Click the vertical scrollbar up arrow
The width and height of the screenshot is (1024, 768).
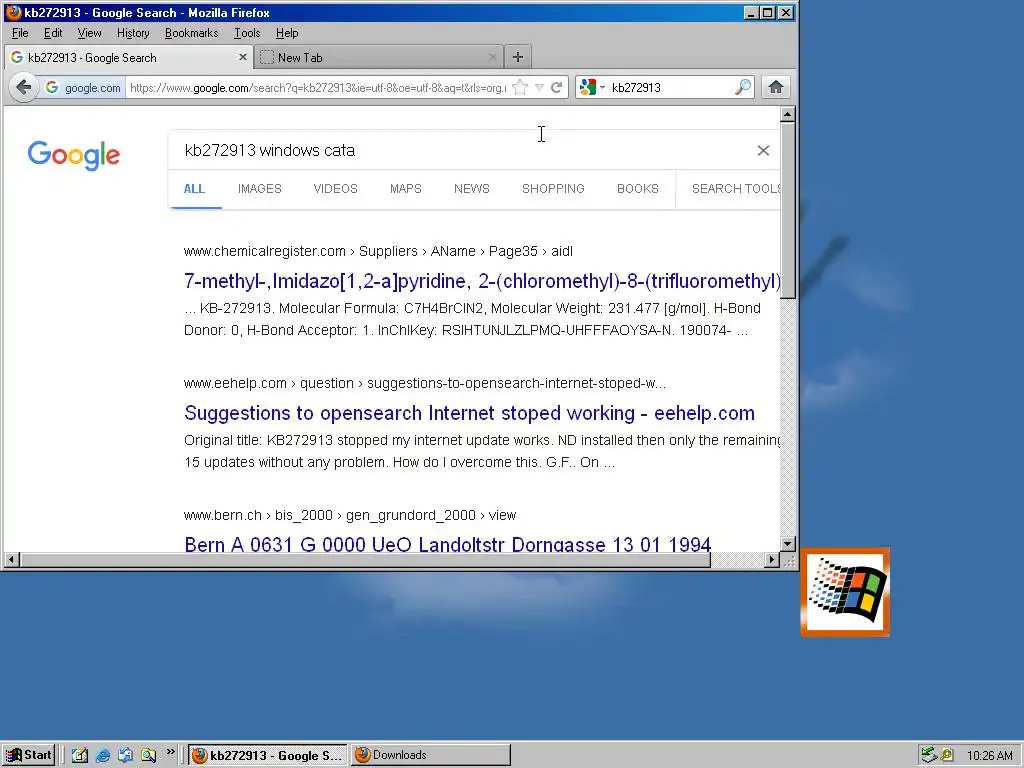pos(788,114)
